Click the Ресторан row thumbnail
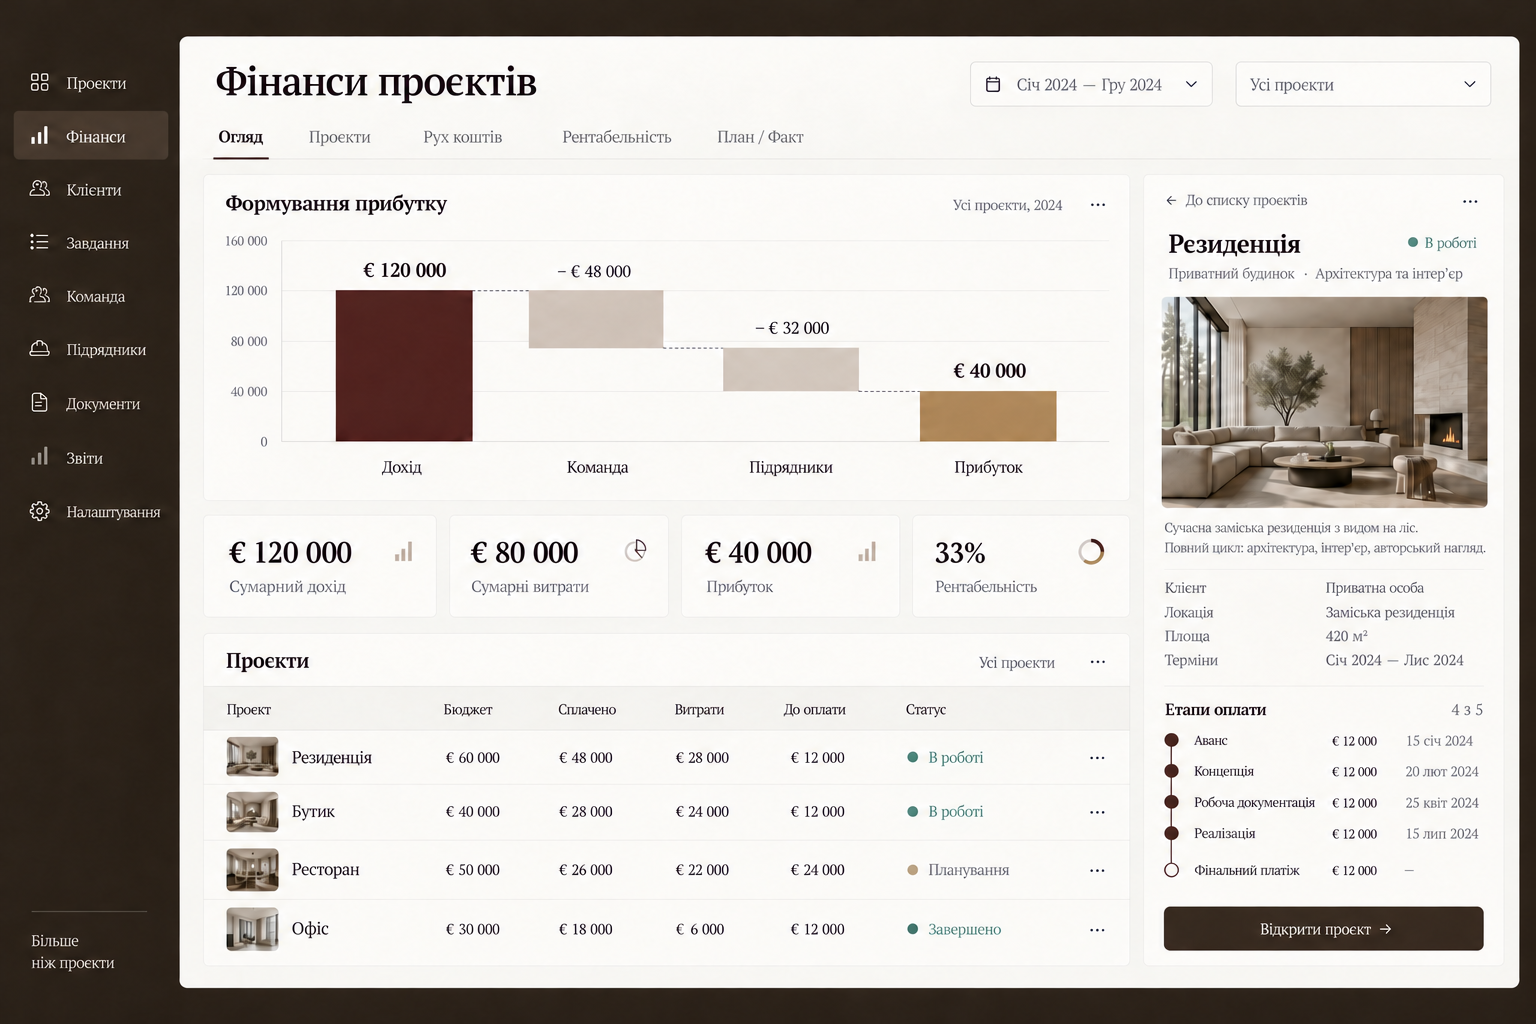Viewport: 1536px width, 1024px height. pos(252,870)
